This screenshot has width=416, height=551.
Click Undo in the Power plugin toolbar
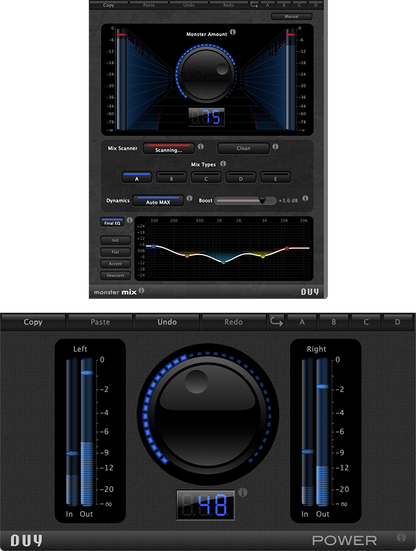[167, 322]
